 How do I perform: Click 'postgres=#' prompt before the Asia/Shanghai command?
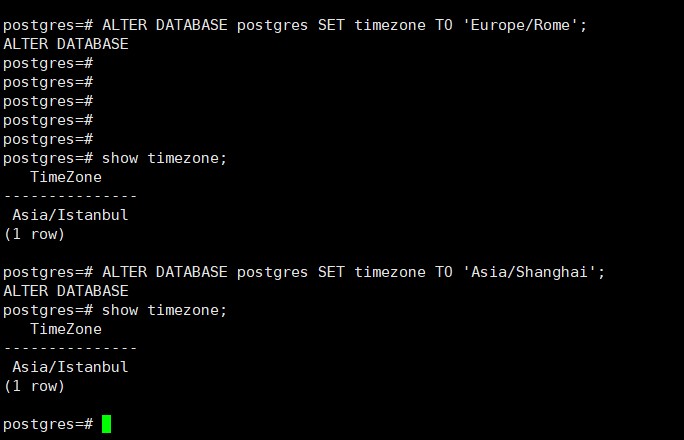point(48,272)
